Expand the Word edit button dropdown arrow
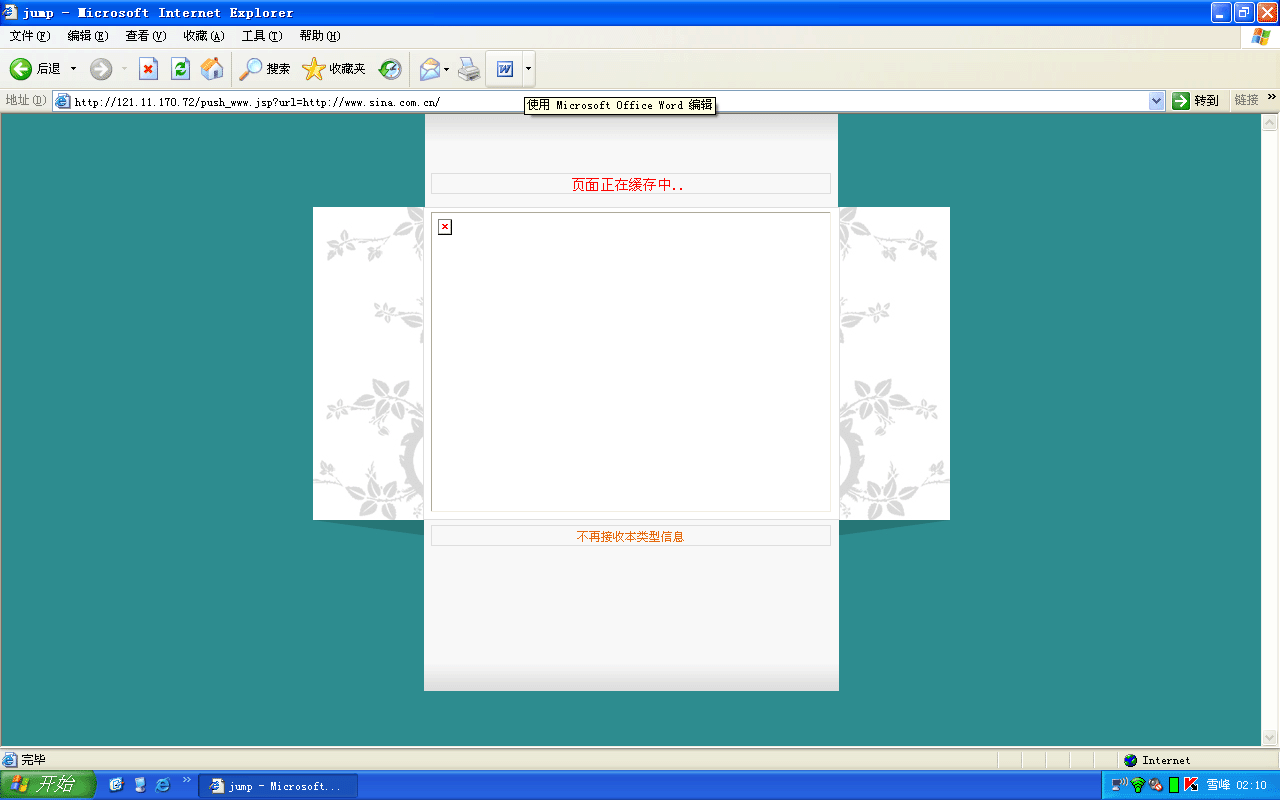This screenshot has width=1280, height=800. coord(528,69)
